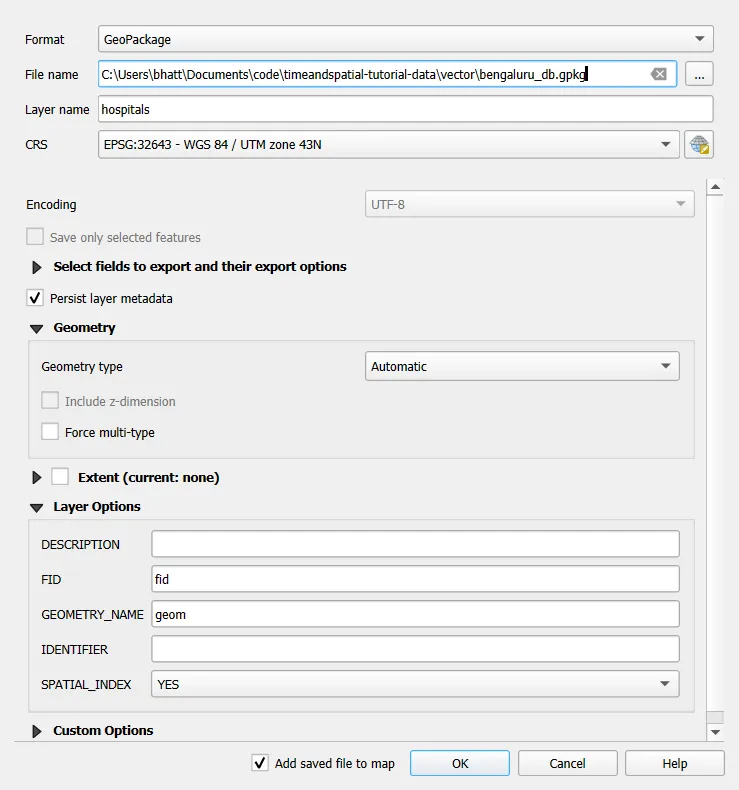Uncheck Add saved file to map
Image resolution: width=739 pixels, height=790 pixels.
(260, 763)
